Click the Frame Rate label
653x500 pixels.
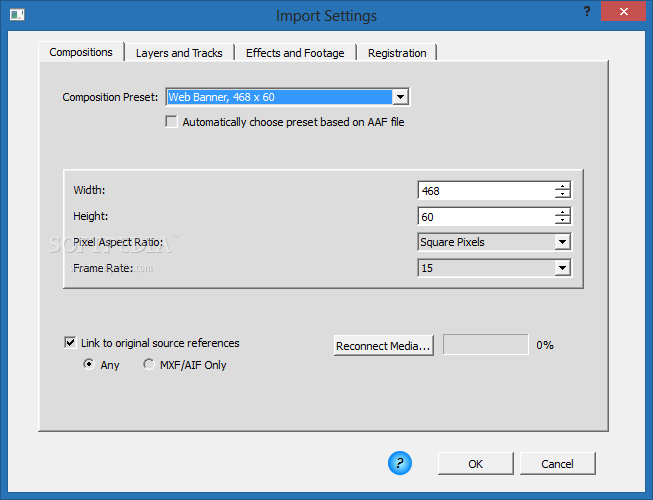click(x=103, y=268)
